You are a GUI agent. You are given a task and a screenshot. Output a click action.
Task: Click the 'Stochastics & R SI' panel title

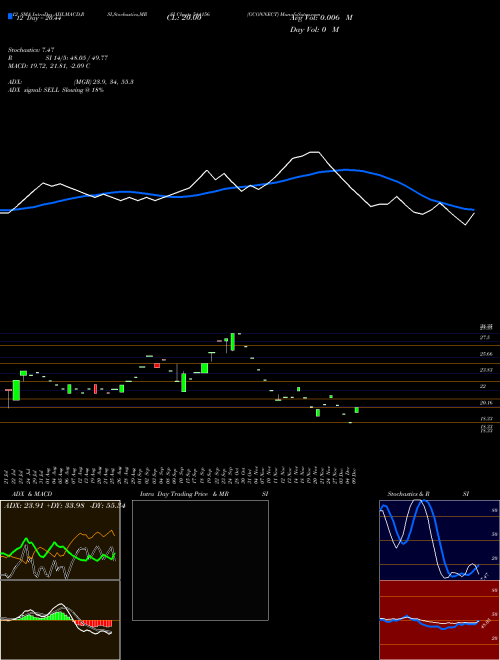(428, 494)
